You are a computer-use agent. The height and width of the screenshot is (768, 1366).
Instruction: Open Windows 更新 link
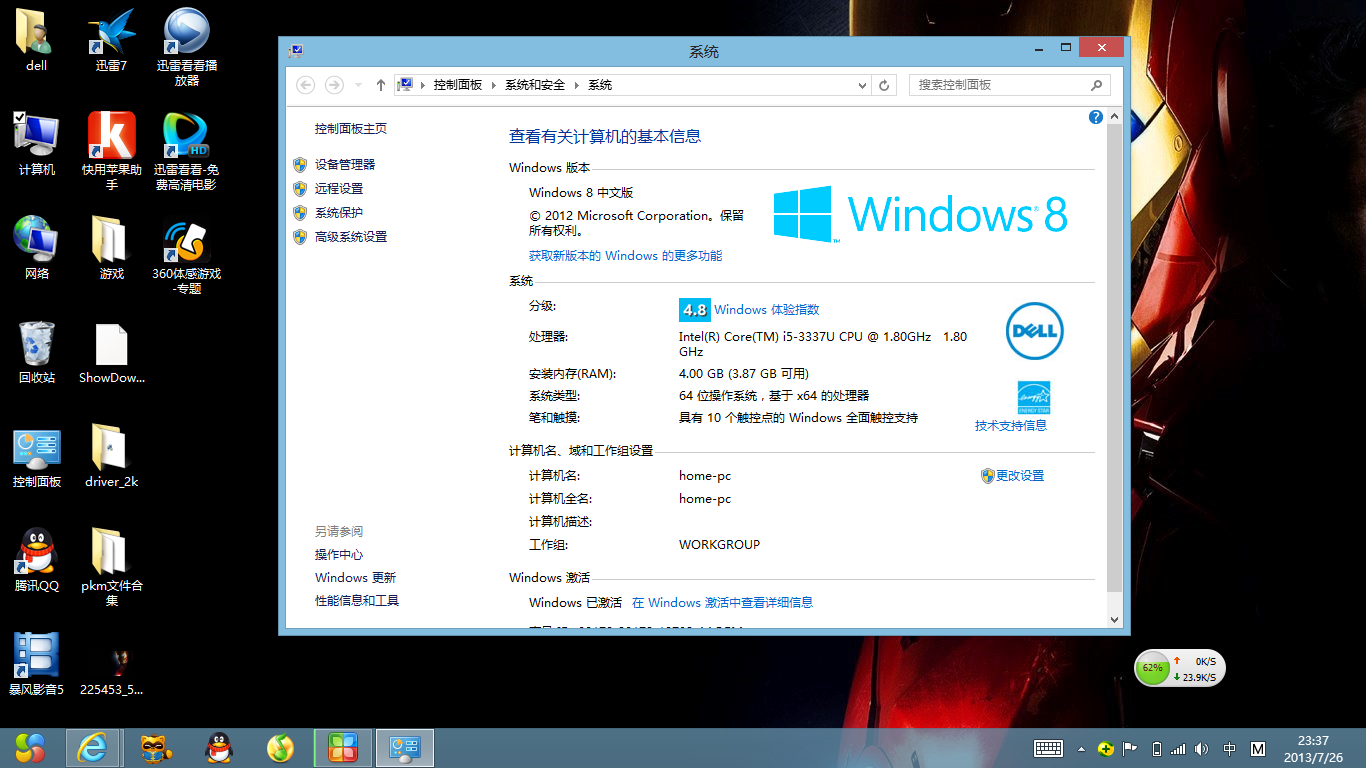(356, 578)
